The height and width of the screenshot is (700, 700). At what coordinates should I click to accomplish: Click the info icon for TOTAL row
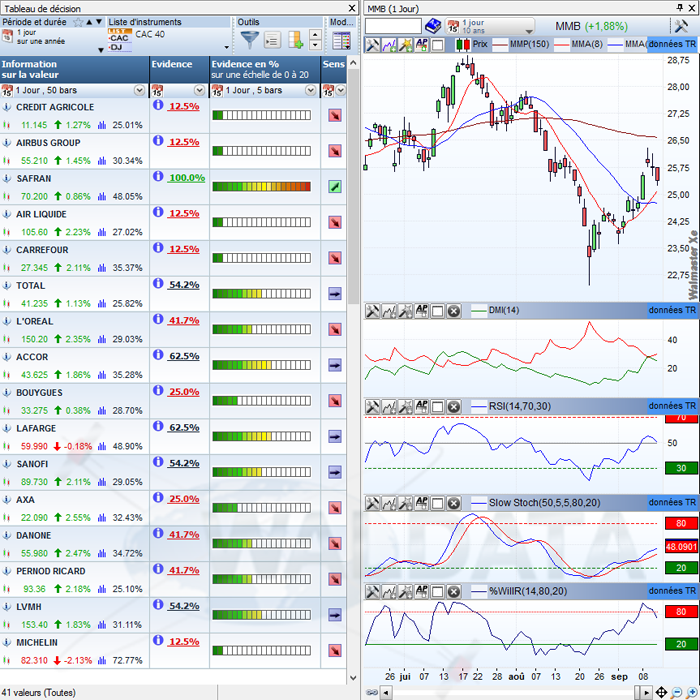158,283
